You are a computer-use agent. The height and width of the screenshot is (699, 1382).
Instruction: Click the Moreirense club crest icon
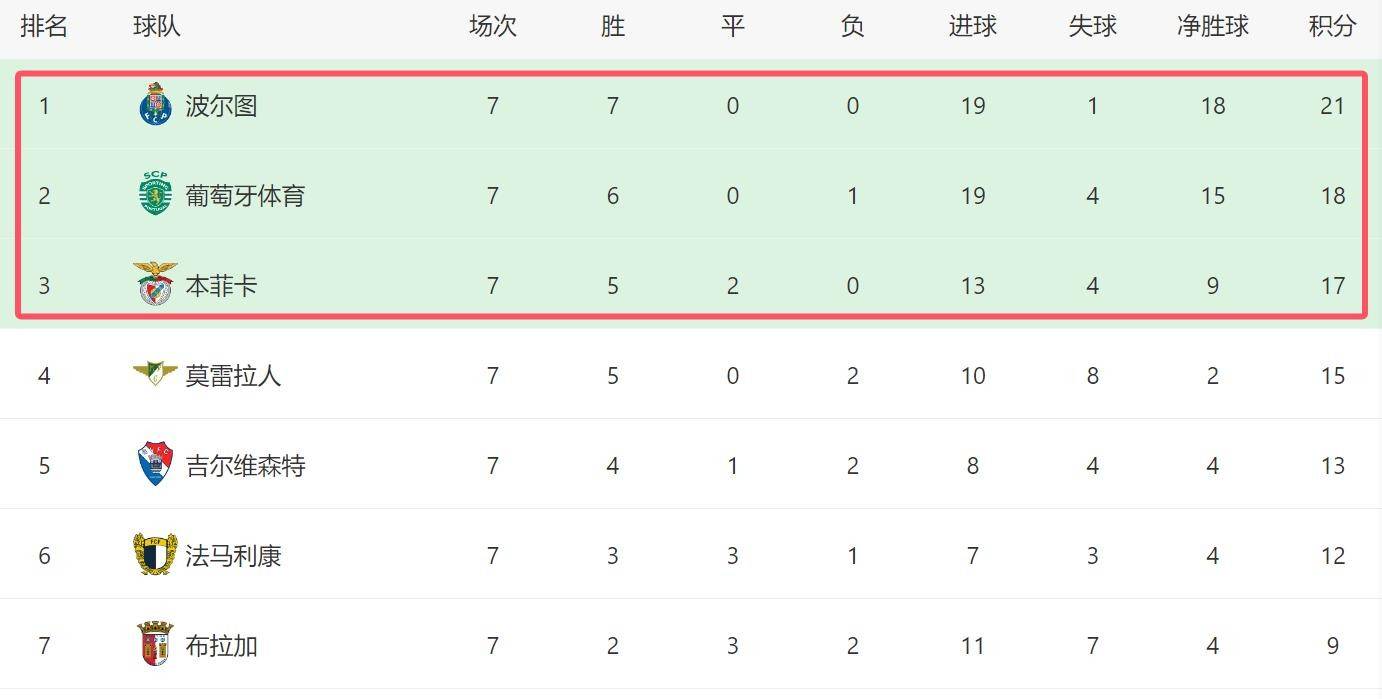click(x=155, y=374)
